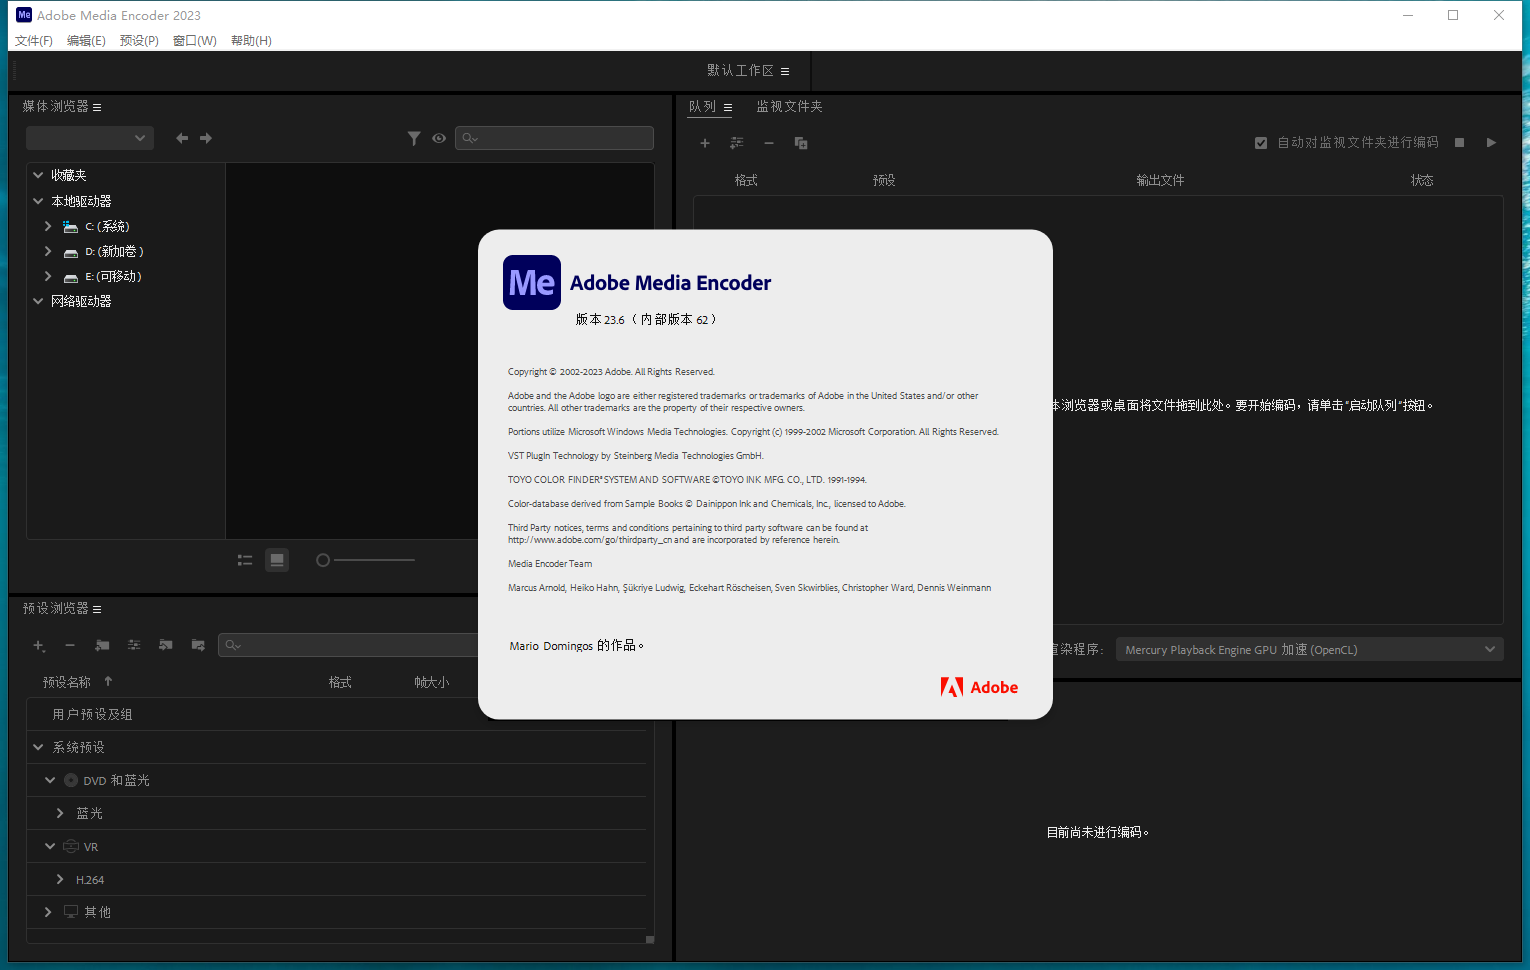Screen dimensions: 1530x970
Task: Expand the 其他 preset group
Action: tap(48, 912)
